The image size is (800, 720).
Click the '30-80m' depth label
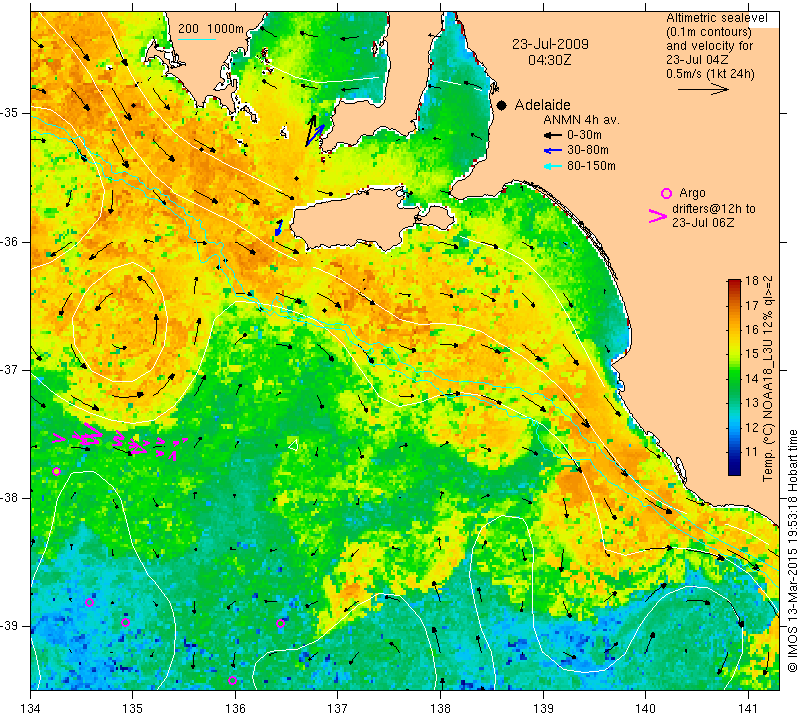pyautogui.click(x=588, y=150)
